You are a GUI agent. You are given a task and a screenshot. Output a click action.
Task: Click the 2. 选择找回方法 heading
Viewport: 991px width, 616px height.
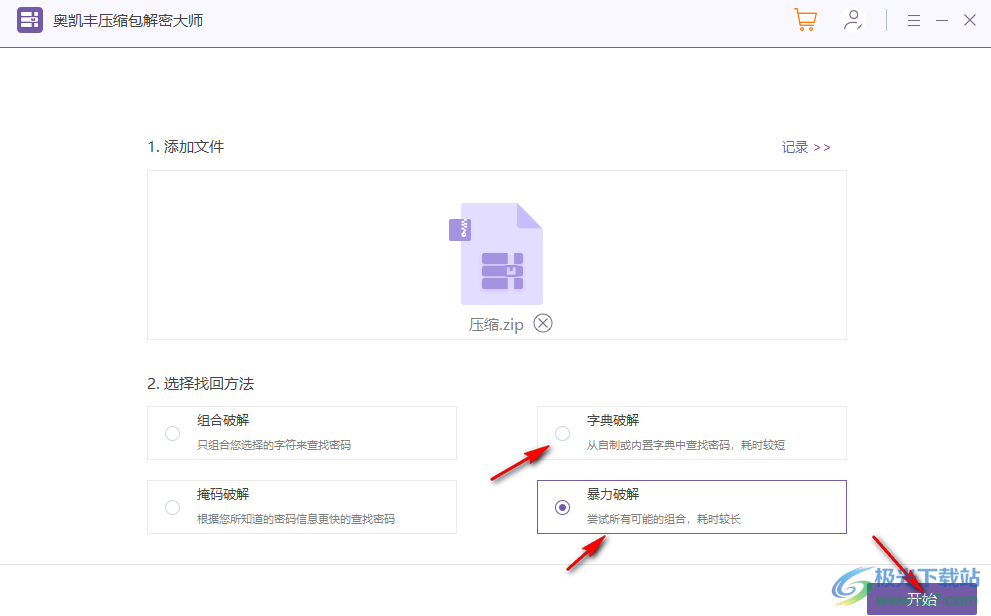(200, 383)
